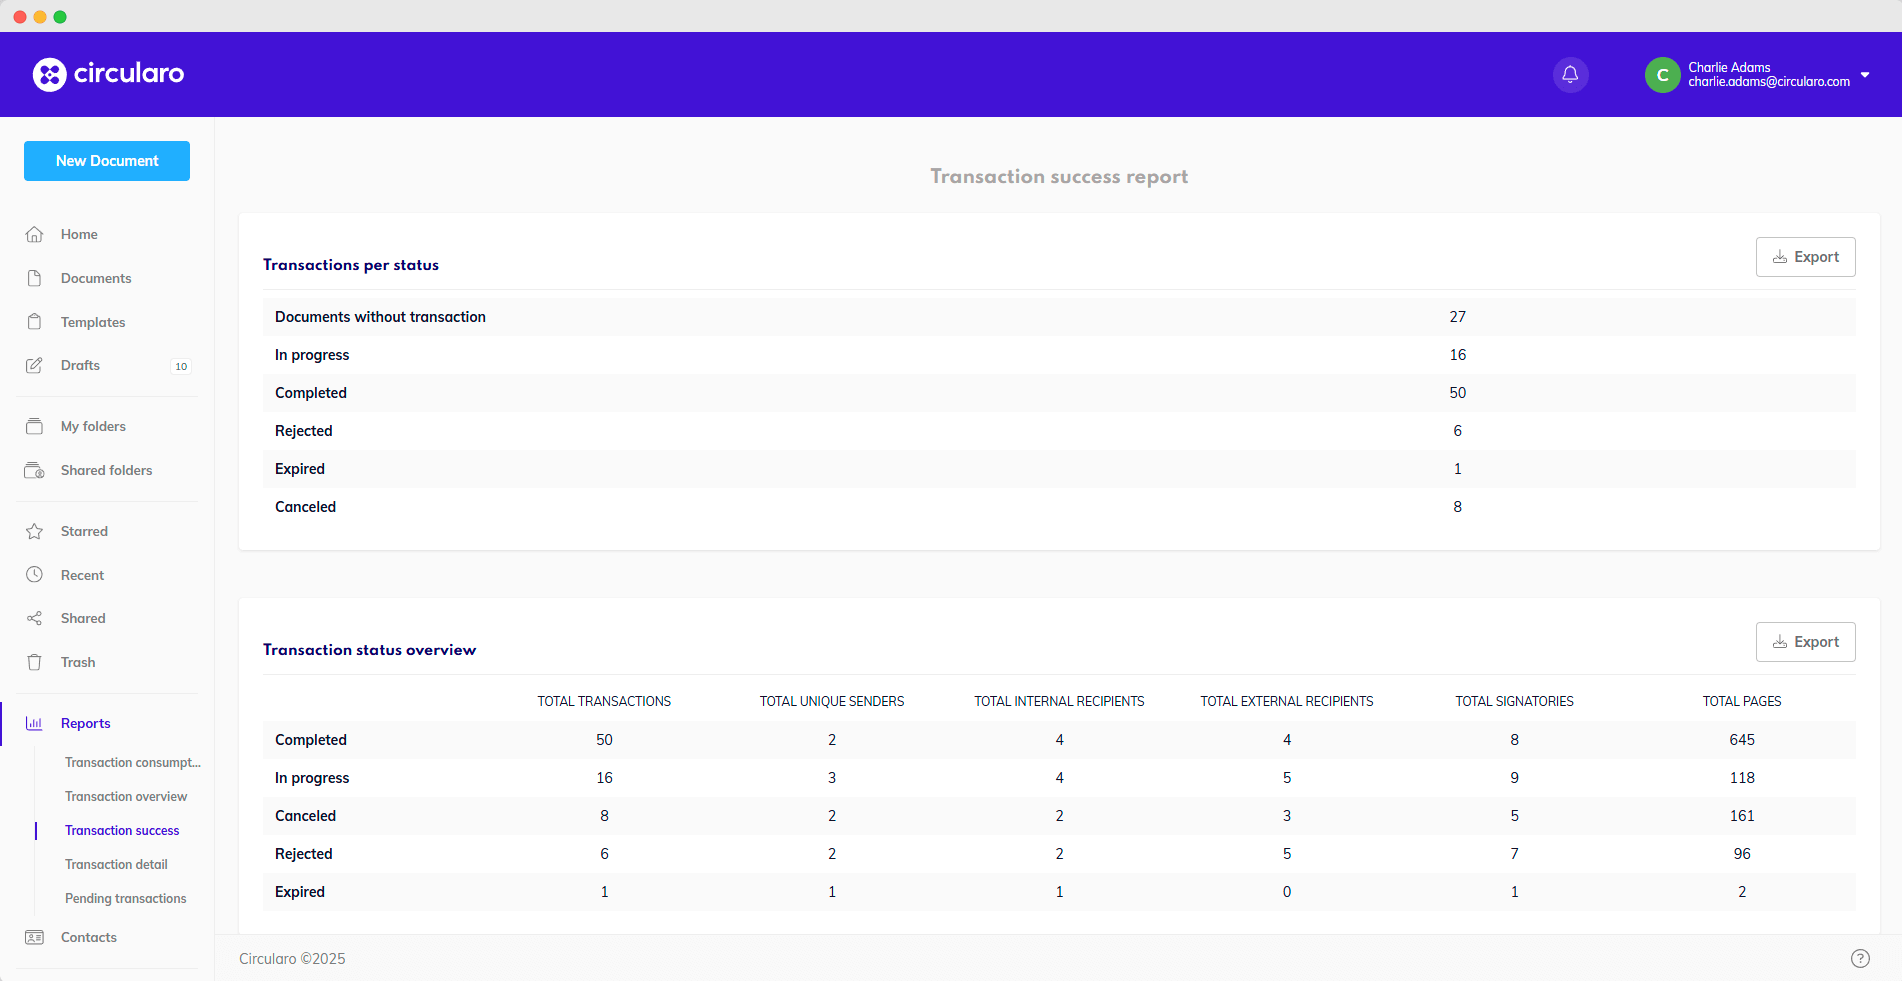The width and height of the screenshot is (1902, 981).
Task: Open the help question mark icon
Action: pyautogui.click(x=1860, y=958)
